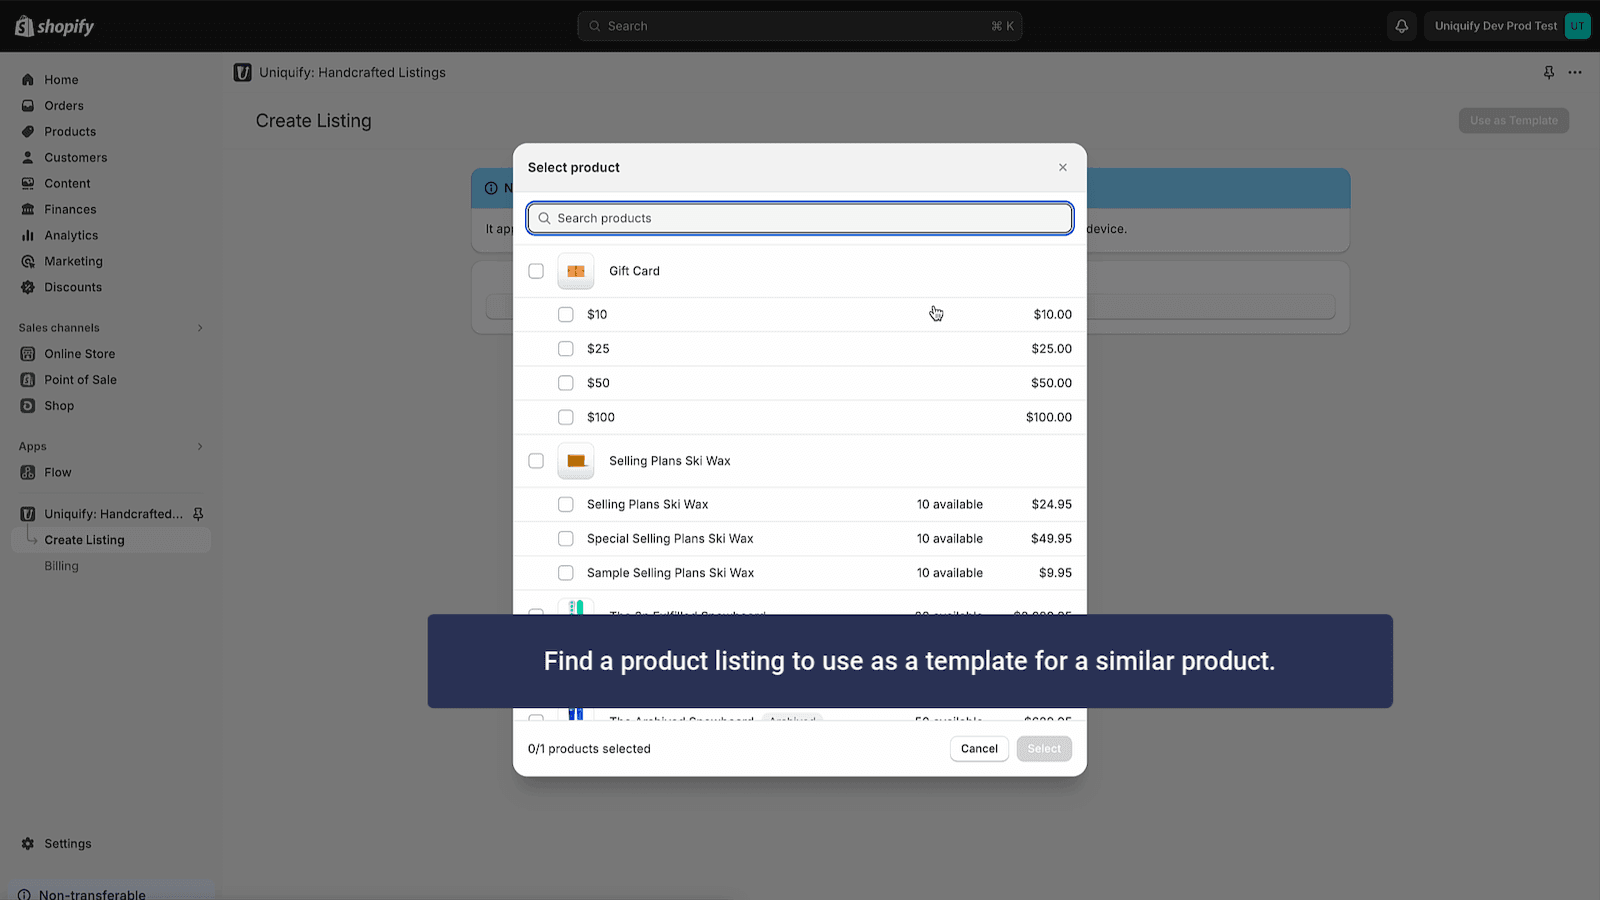This screenshot has height=900, width=1600.
Task: Select Products from the sidebar
Action: click(x=69, y=131)
